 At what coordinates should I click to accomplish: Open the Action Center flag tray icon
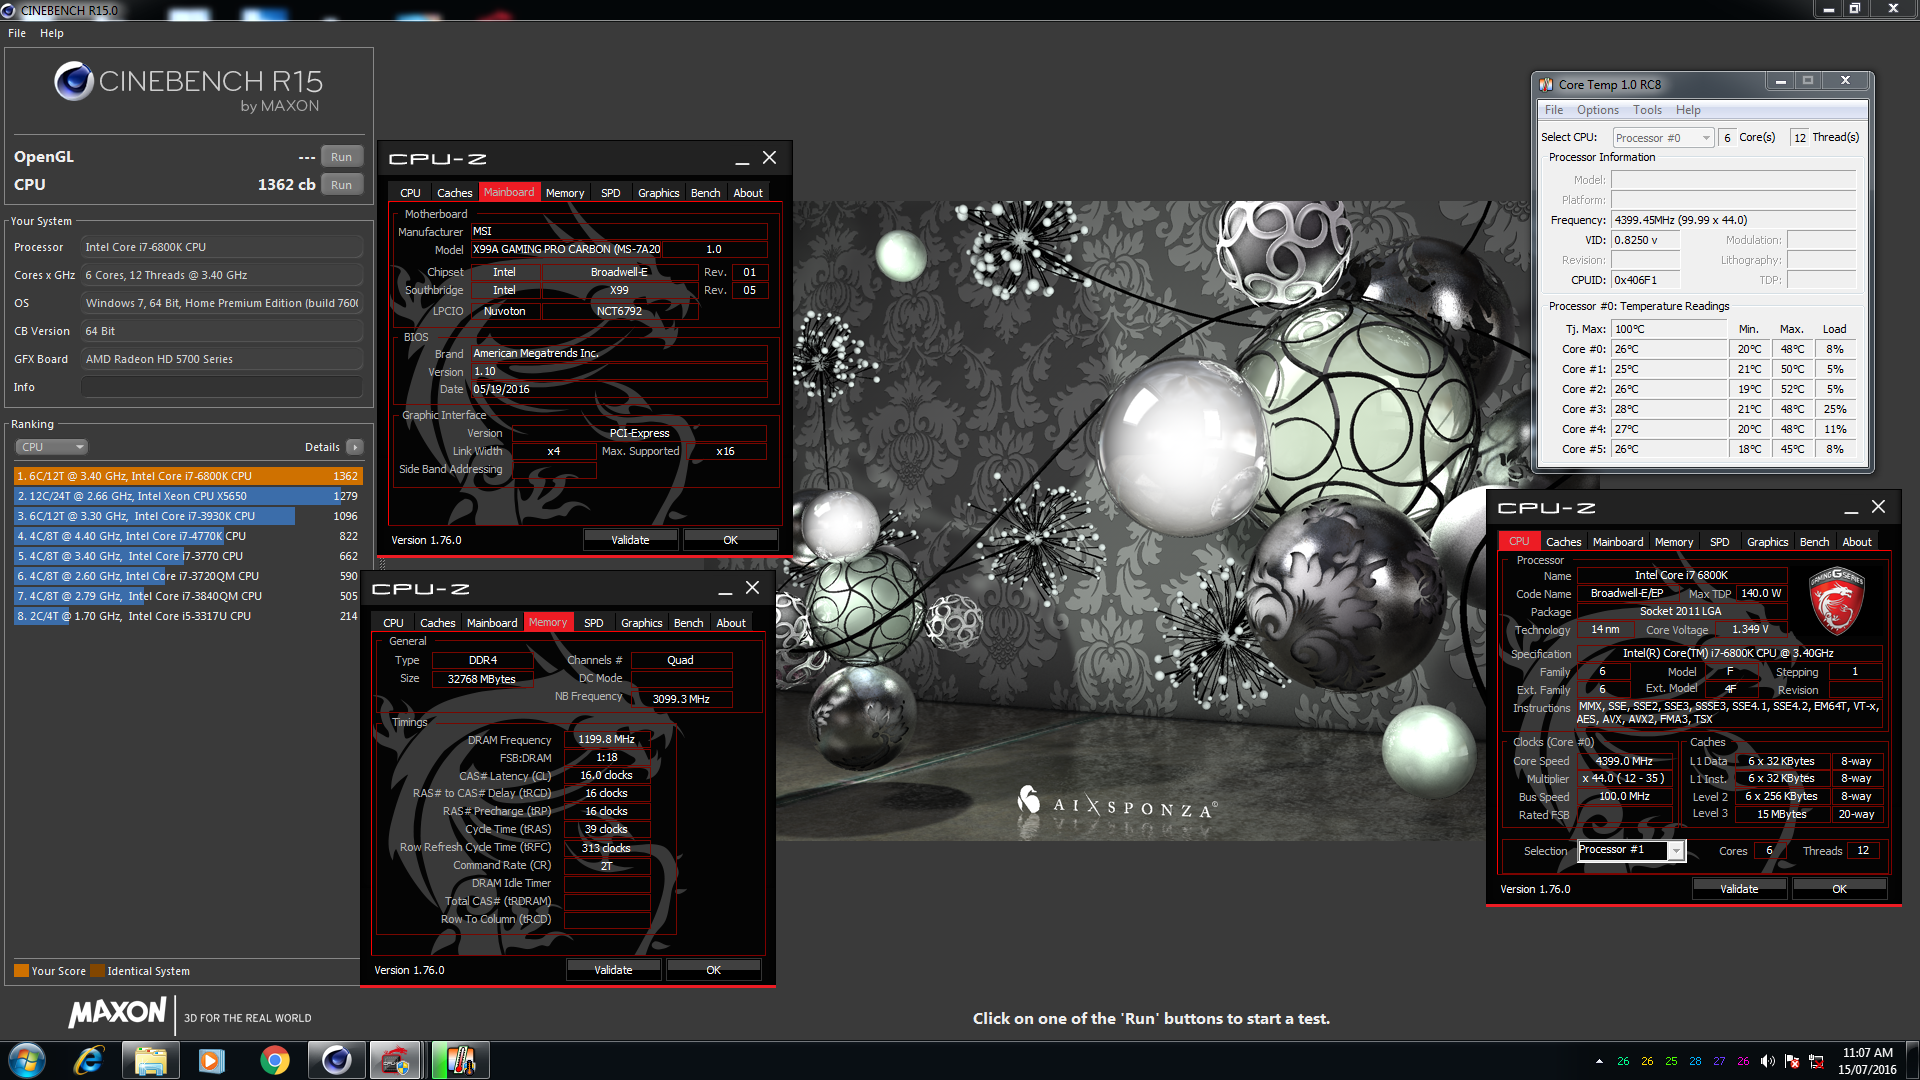point(1792,1061)
